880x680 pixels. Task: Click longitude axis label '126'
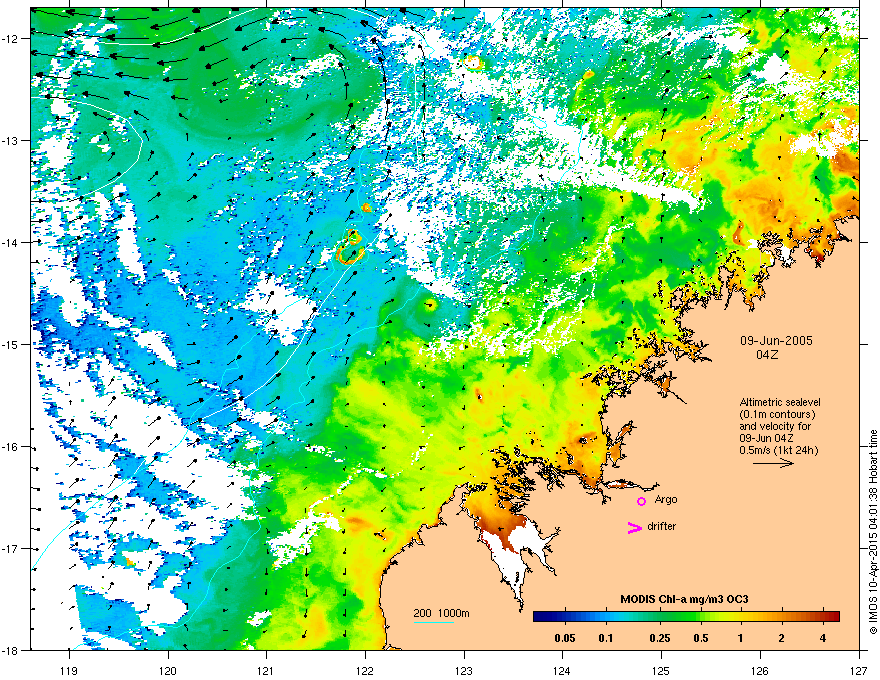[760, 670]
